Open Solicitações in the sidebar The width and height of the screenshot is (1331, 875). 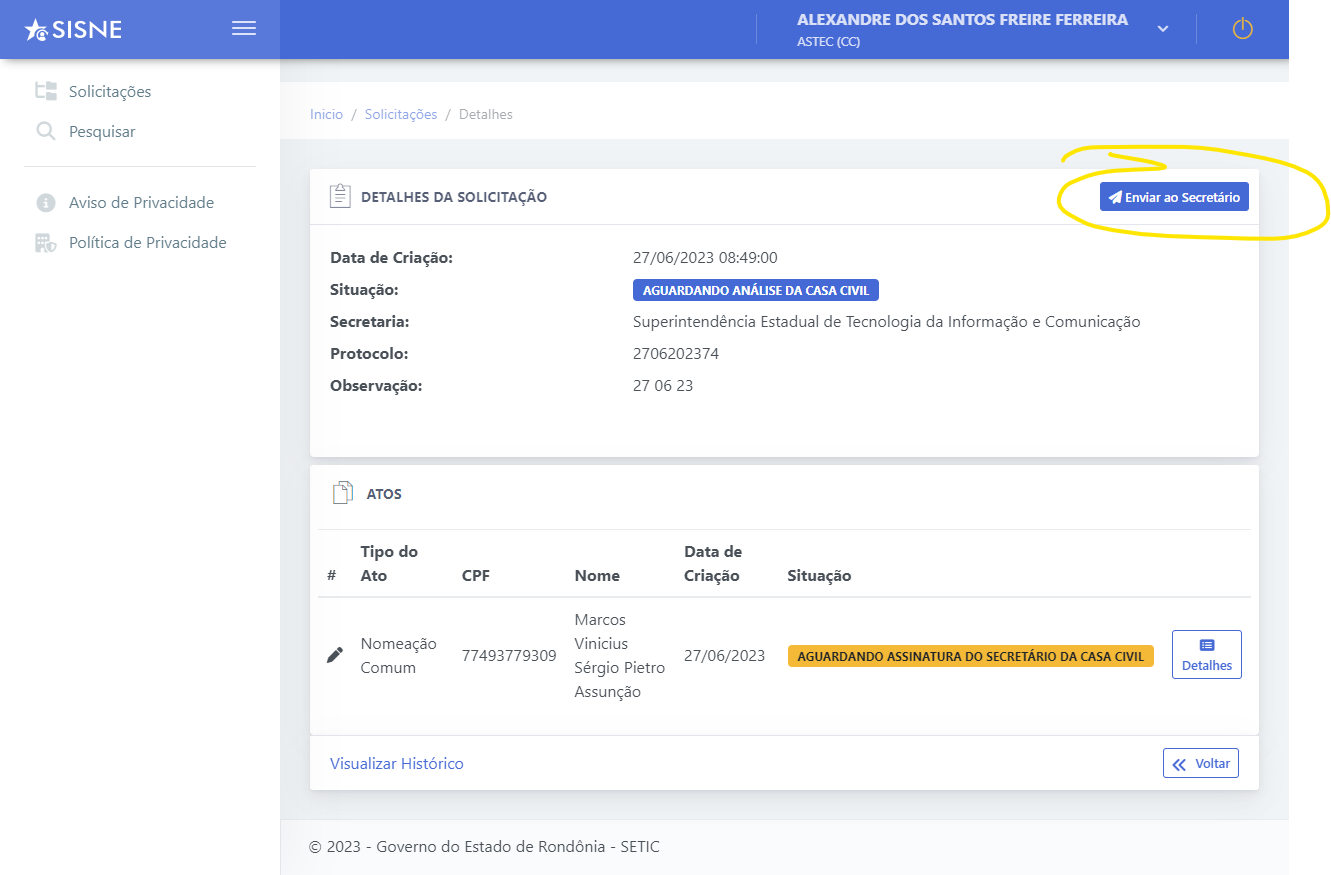pos(110,91)
